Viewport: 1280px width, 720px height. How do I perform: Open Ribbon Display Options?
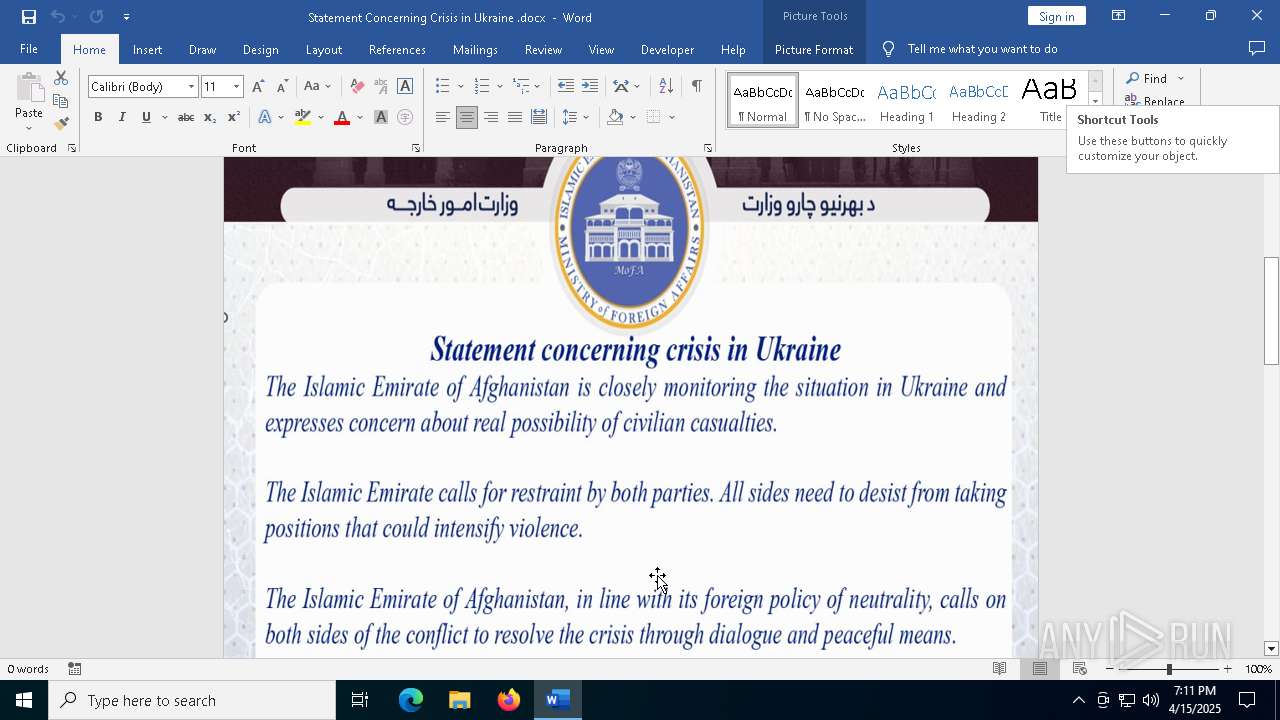[x=1119, y=16]
